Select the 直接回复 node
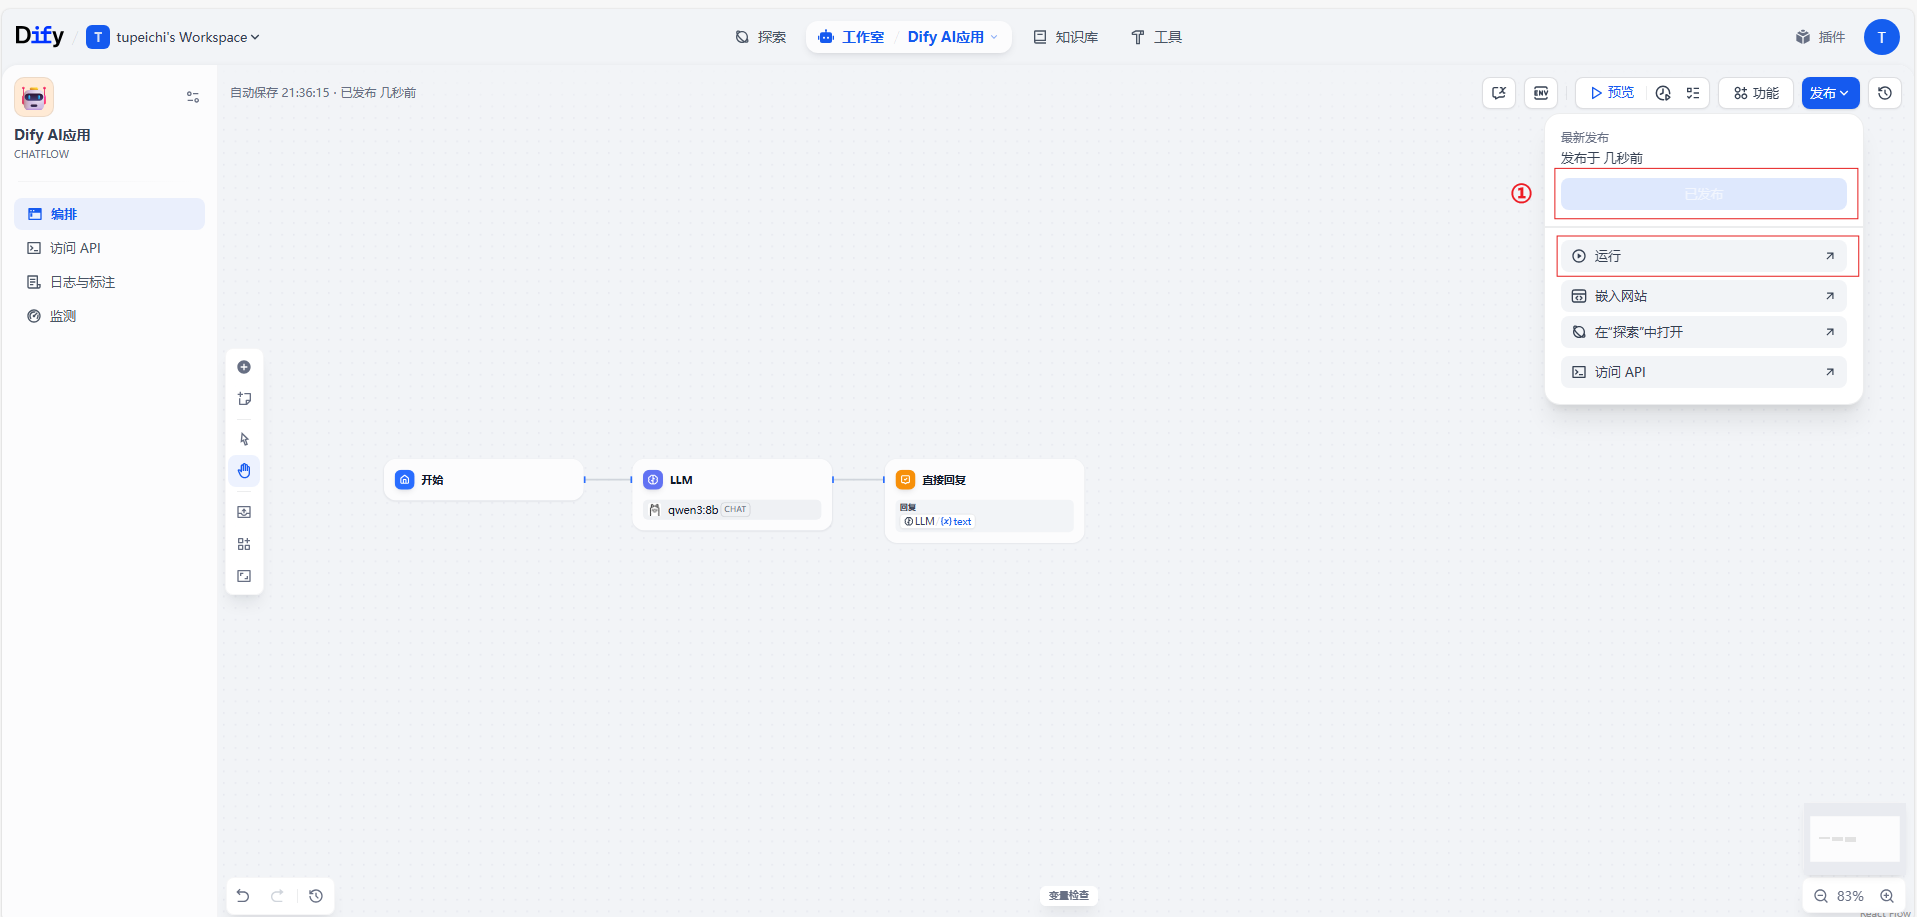The width and height of the screenshot is (1917, 917). click(x=984, y=500)
